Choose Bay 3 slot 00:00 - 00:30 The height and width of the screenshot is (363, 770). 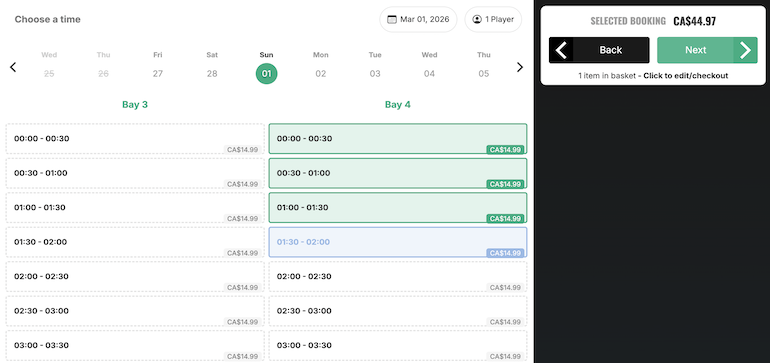pos(135,139)
